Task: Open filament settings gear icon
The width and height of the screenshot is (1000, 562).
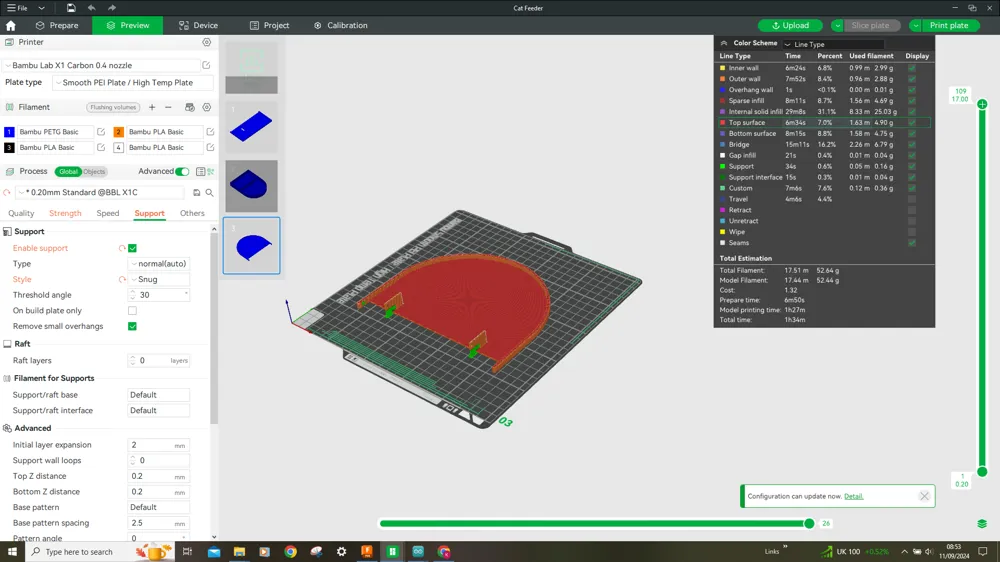Action: [207, 107]
